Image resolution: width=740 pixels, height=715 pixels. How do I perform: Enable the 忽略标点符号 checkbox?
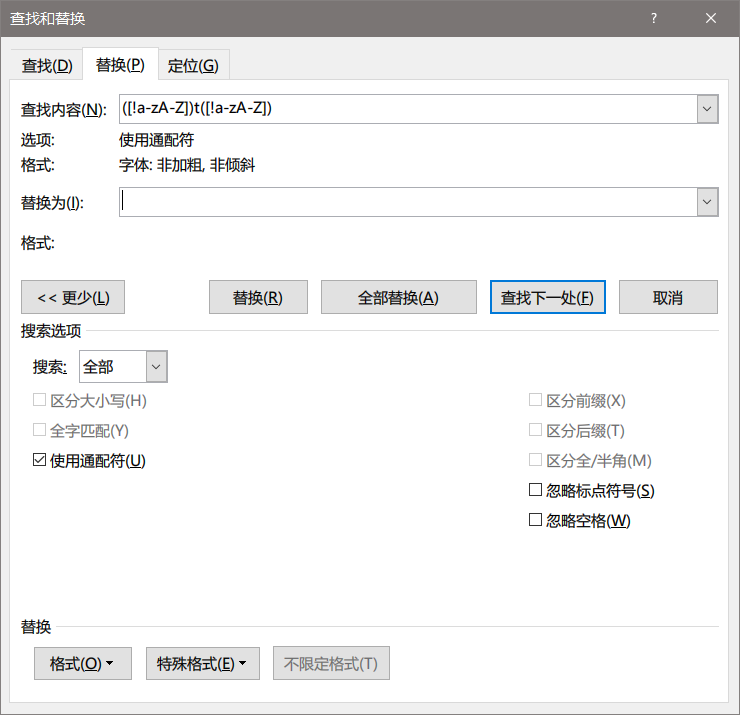[536, 491]
